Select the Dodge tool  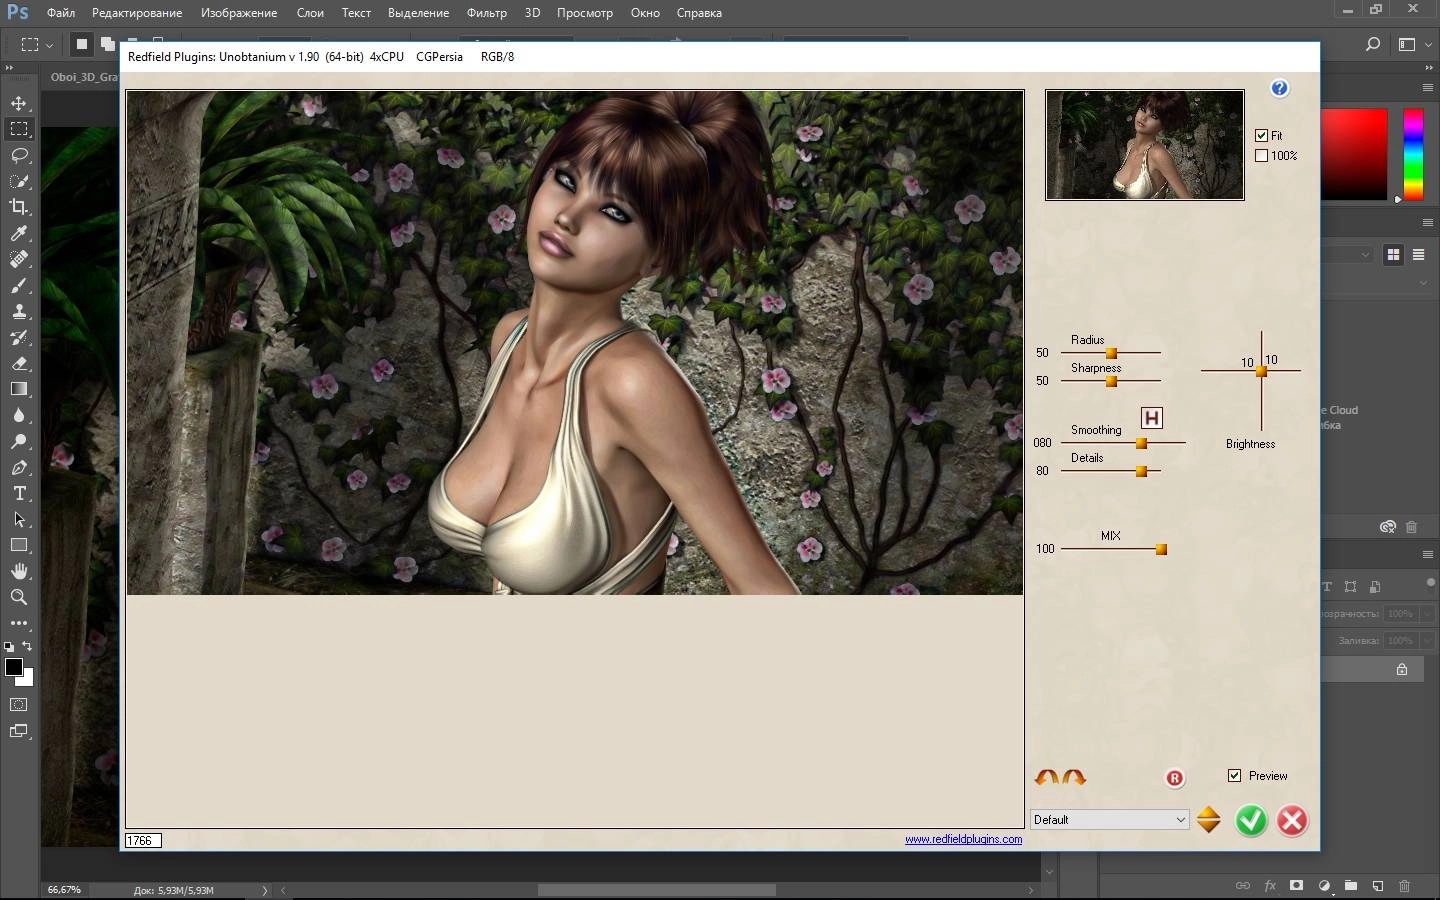[19, 441]
